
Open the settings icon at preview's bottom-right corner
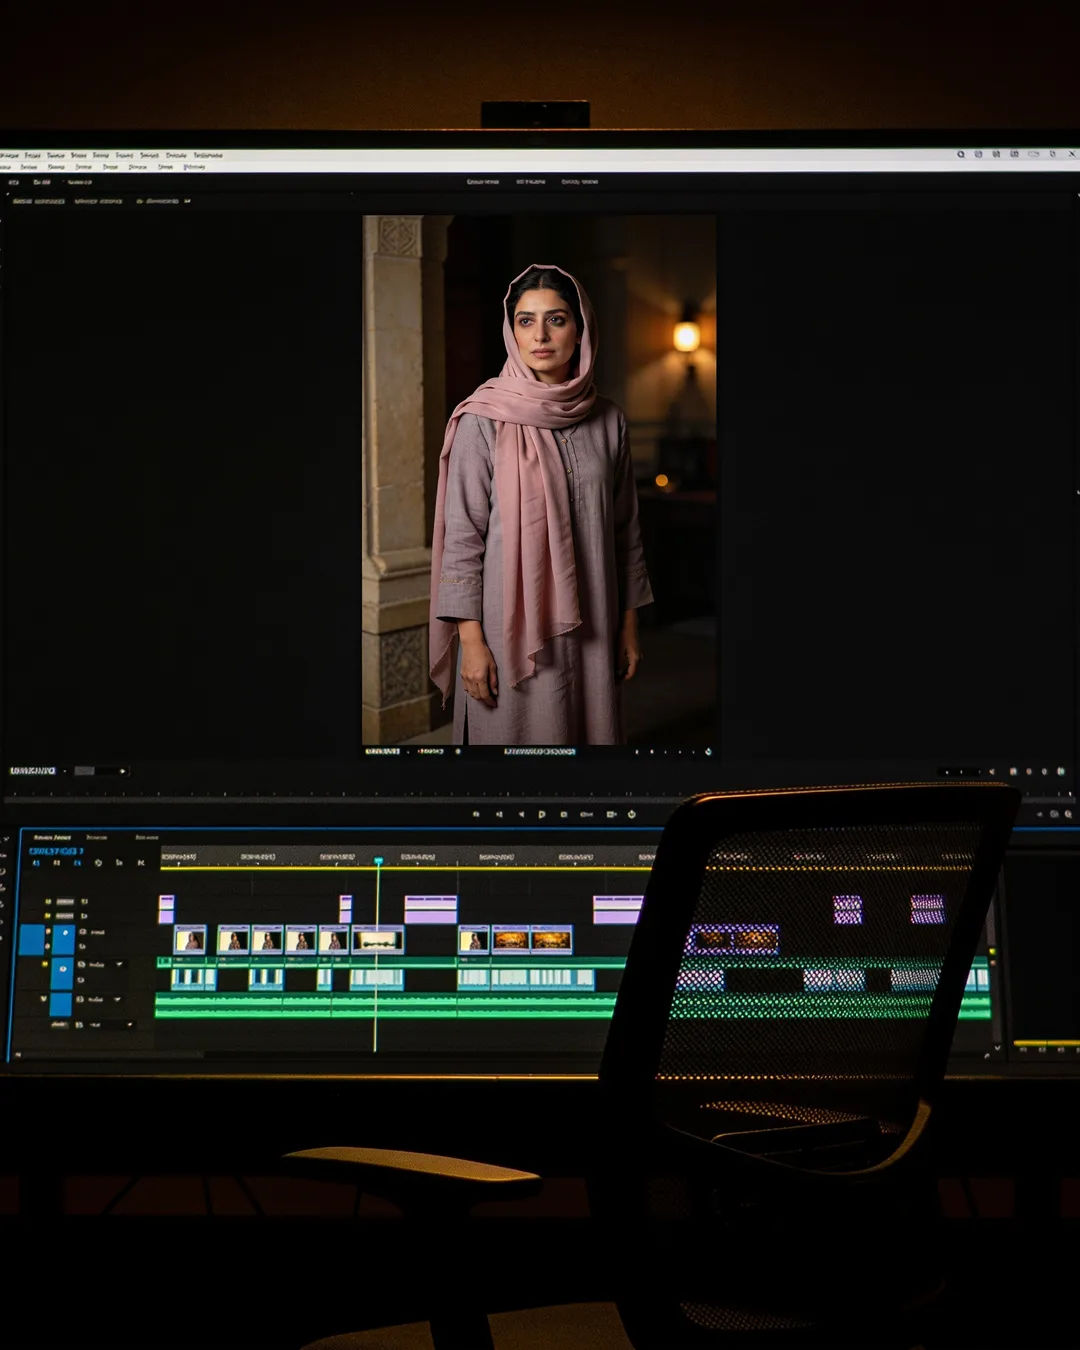pos(708,751)
